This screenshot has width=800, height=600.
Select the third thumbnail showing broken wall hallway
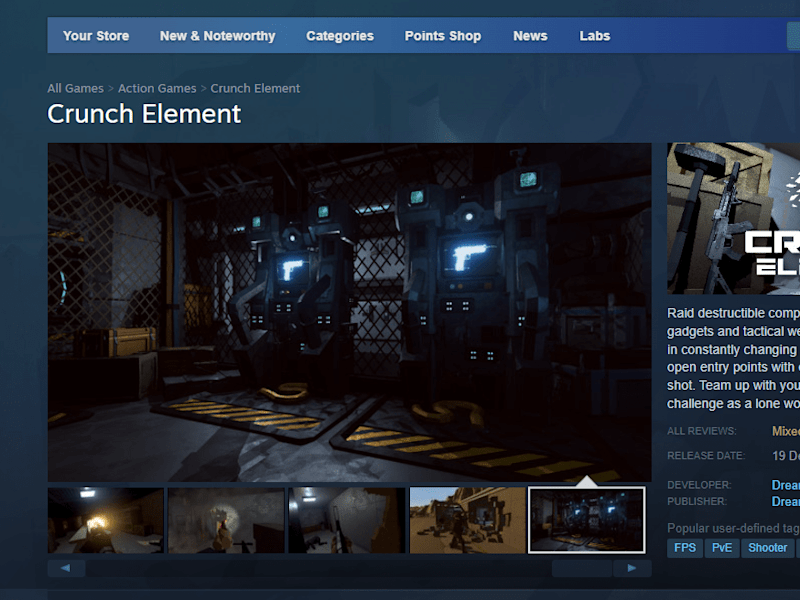click(347, 520)
